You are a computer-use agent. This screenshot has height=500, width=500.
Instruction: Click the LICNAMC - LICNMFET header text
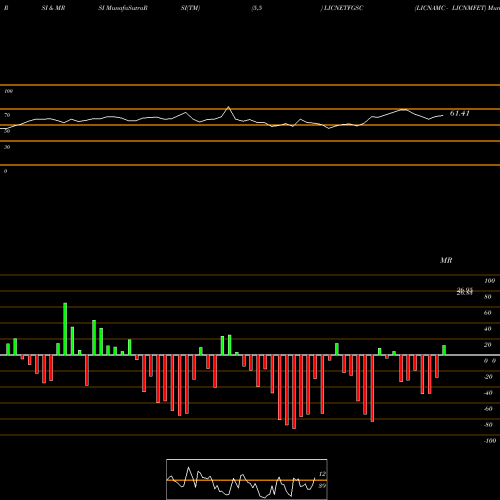click(x=450, y=8)
